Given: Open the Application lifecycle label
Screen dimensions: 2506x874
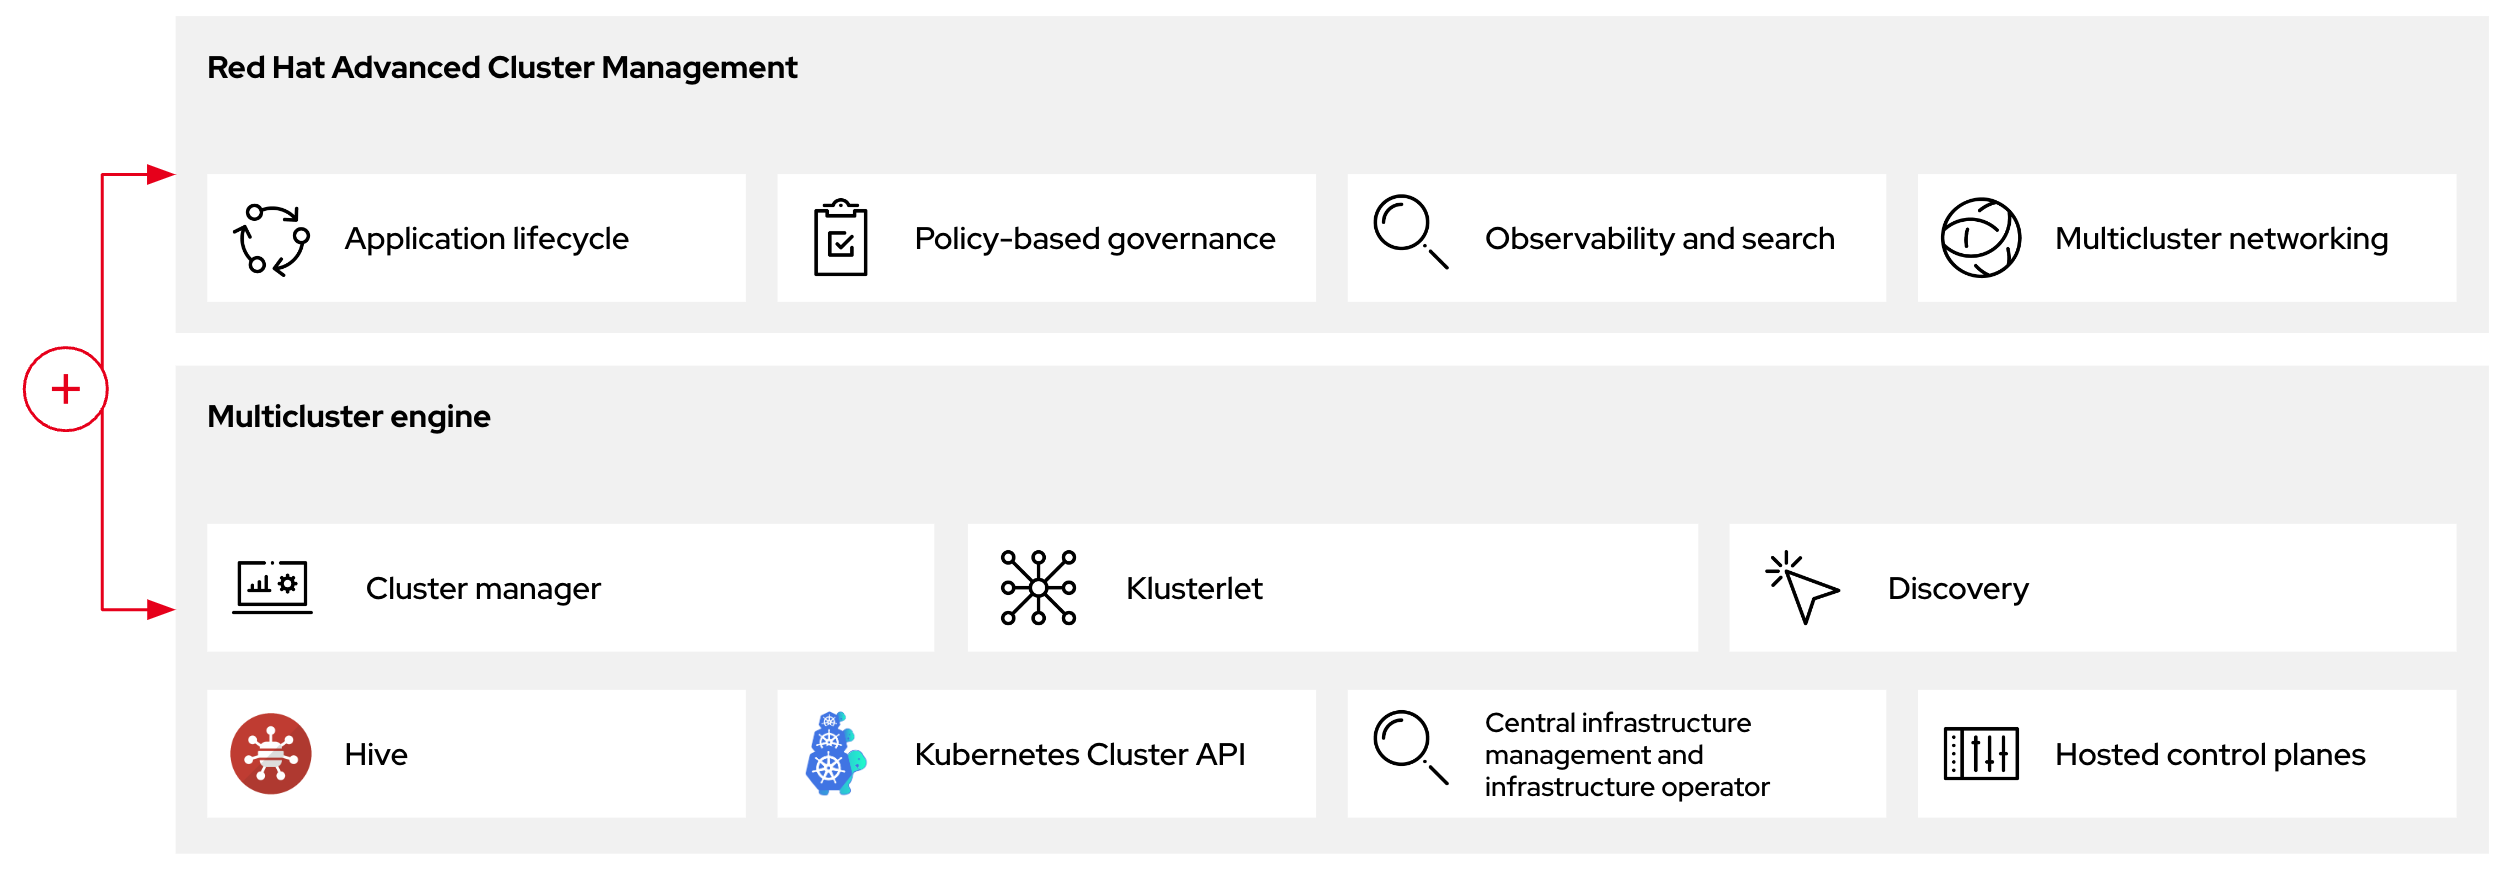Looking at the screenshot, I should point(486,239).
